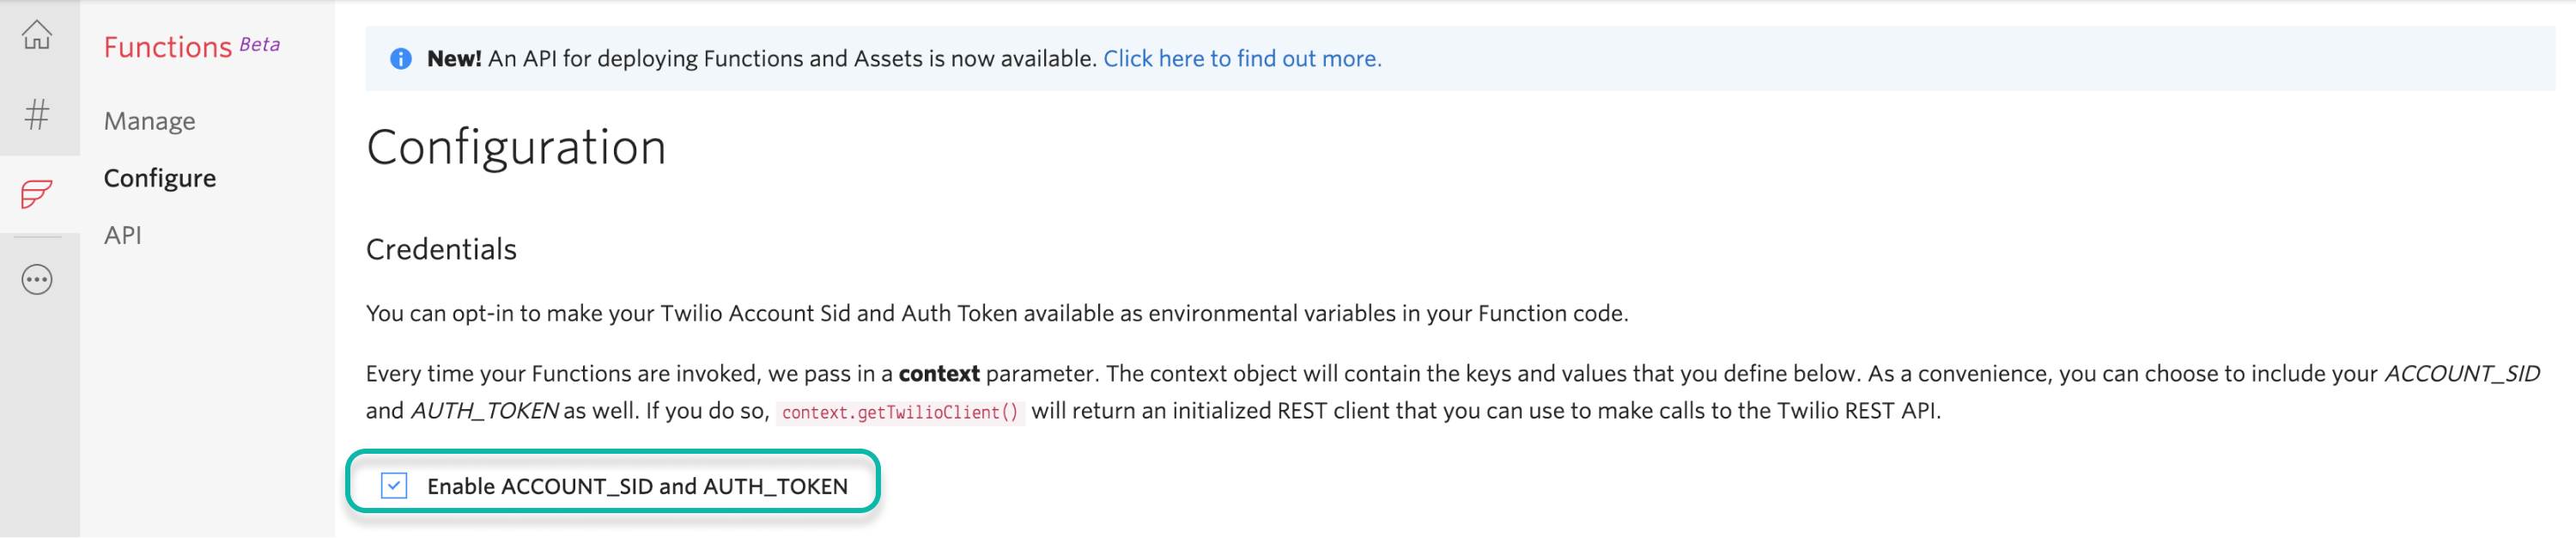Click the context.getTwilioClient() code snippet
This screenshot has height=538, width=2576.
point(899,412)
